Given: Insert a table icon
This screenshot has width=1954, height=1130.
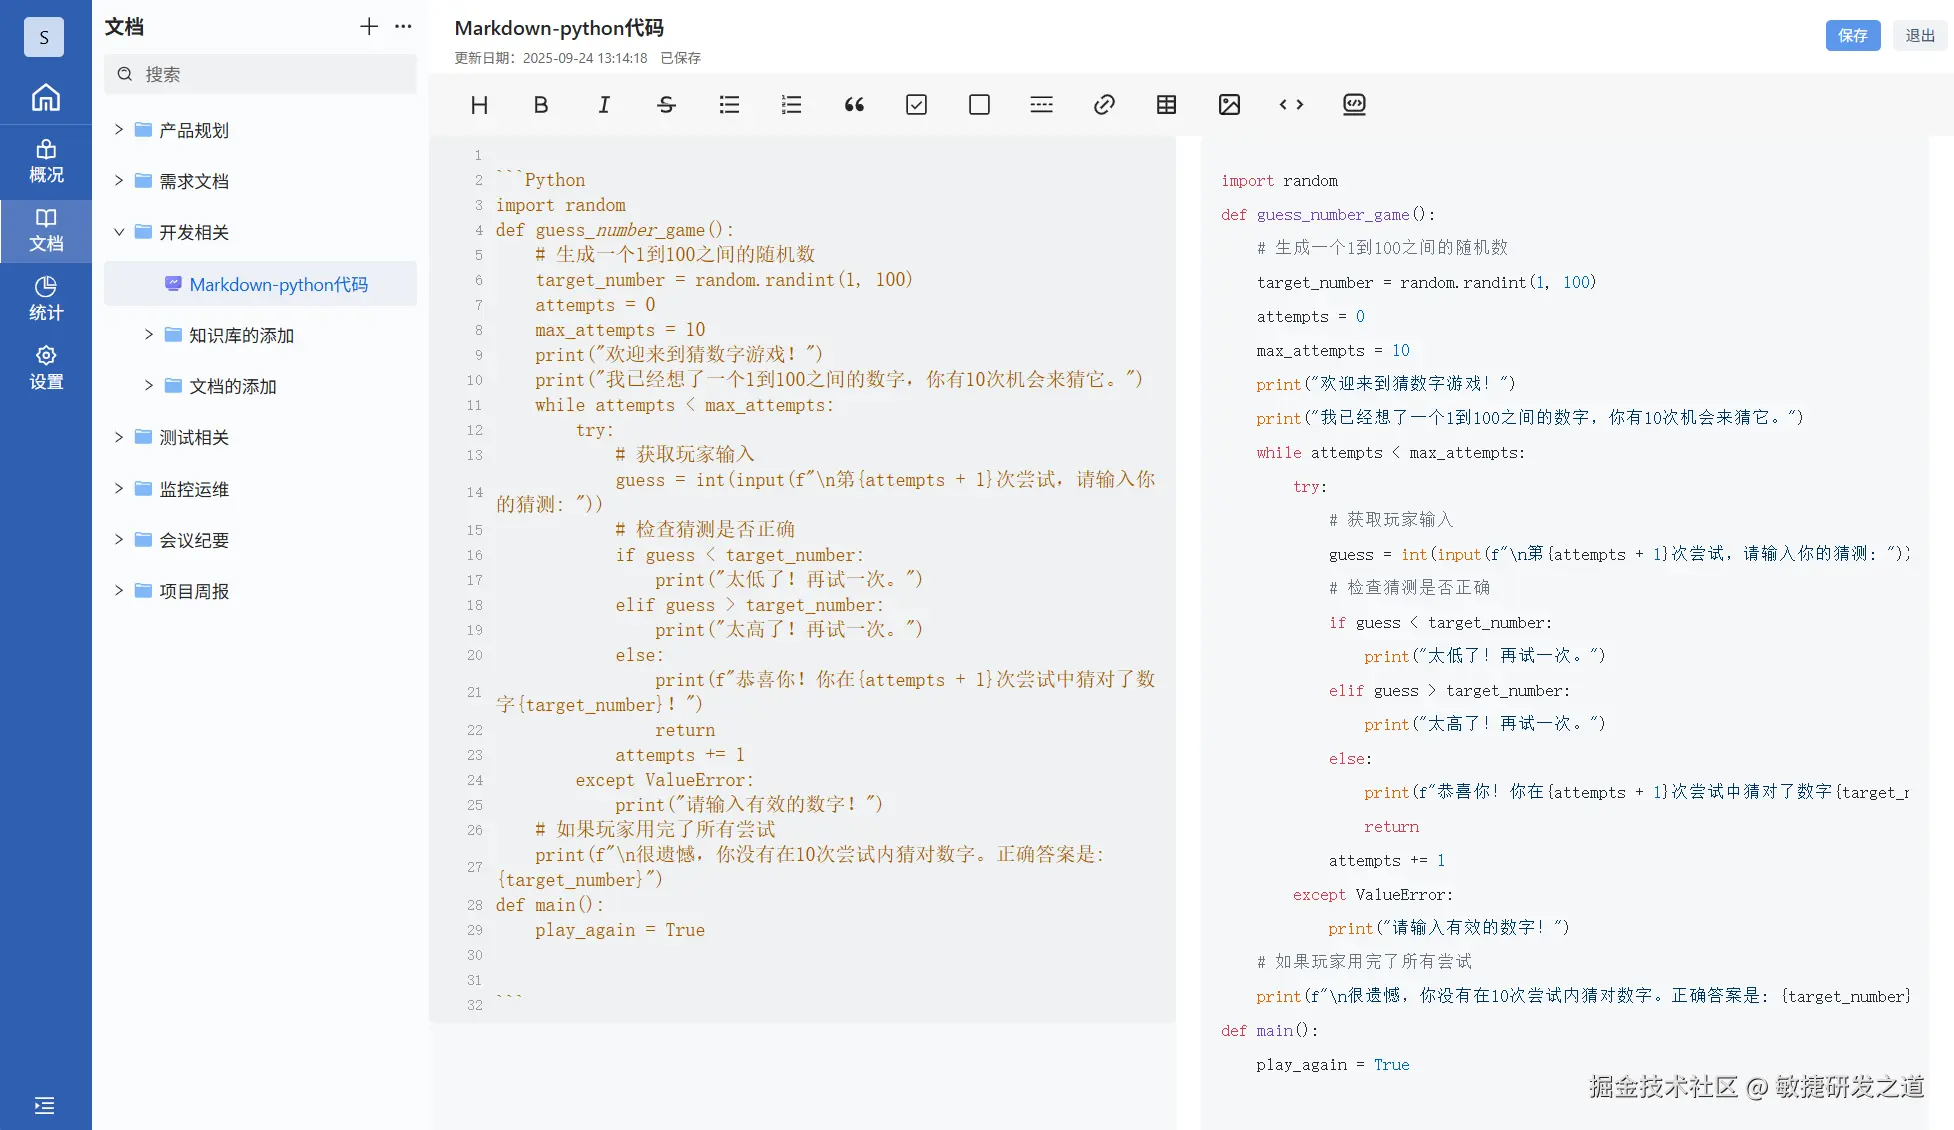Looking at the screenshot, I should (1166, 105).
